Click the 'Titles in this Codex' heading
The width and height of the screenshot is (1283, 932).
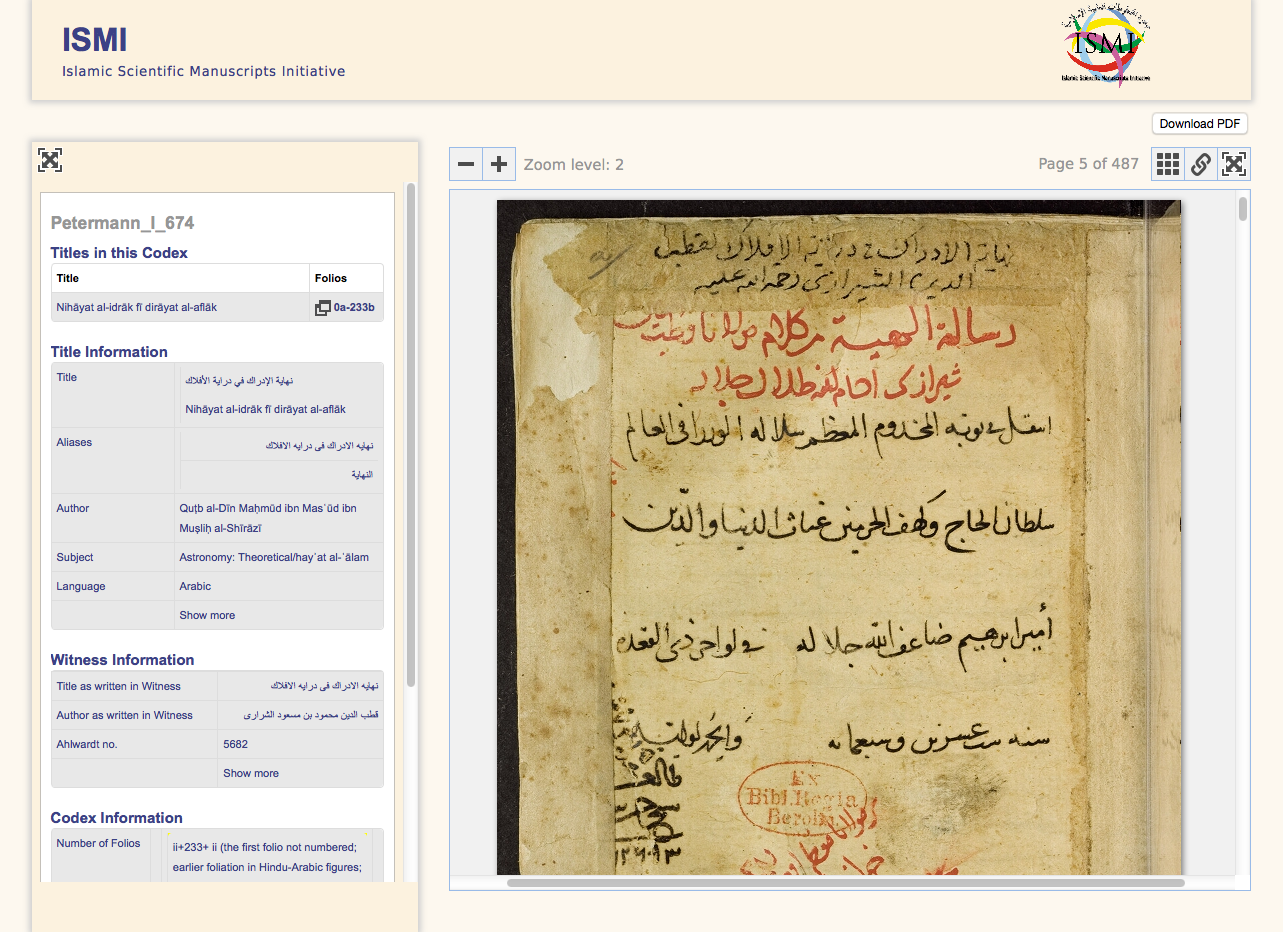[119, 253]
